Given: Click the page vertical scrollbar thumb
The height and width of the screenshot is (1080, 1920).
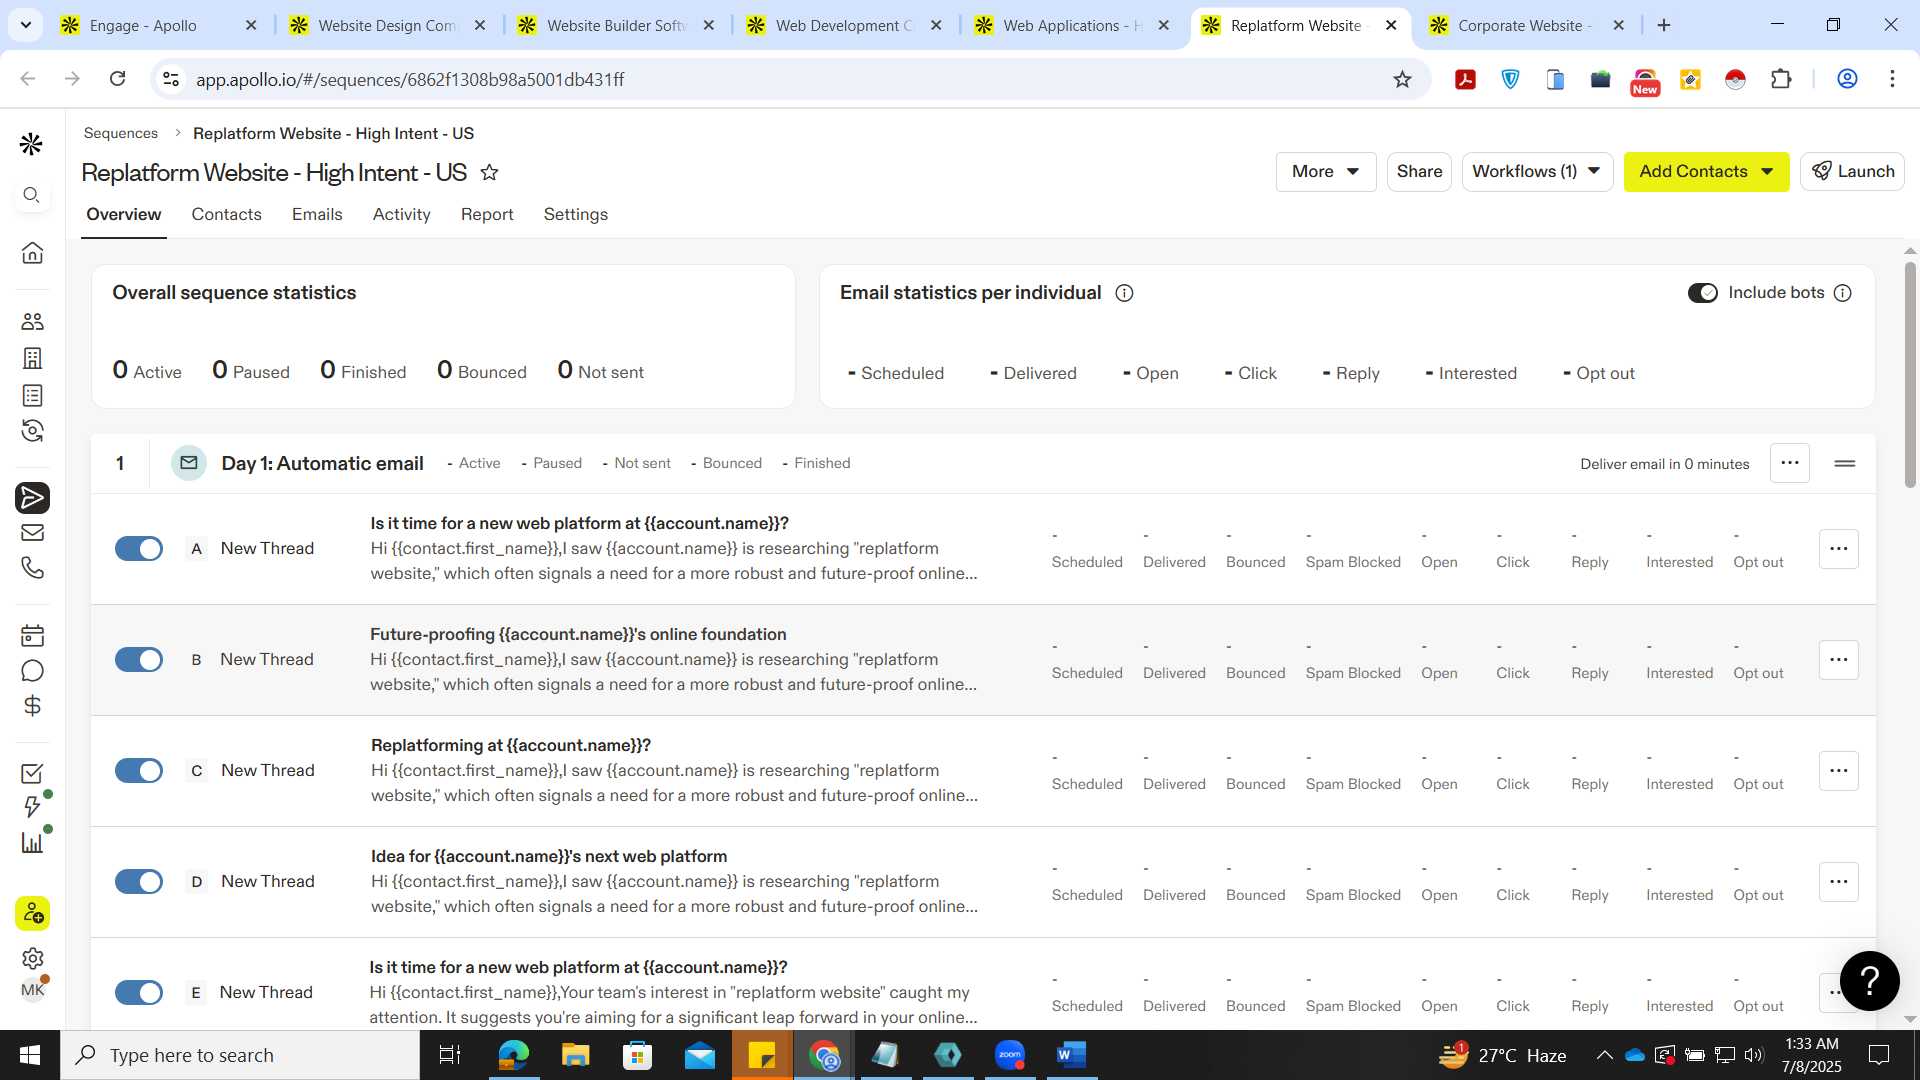Looking at the screenshot, I should click(x=1910, y=375).
